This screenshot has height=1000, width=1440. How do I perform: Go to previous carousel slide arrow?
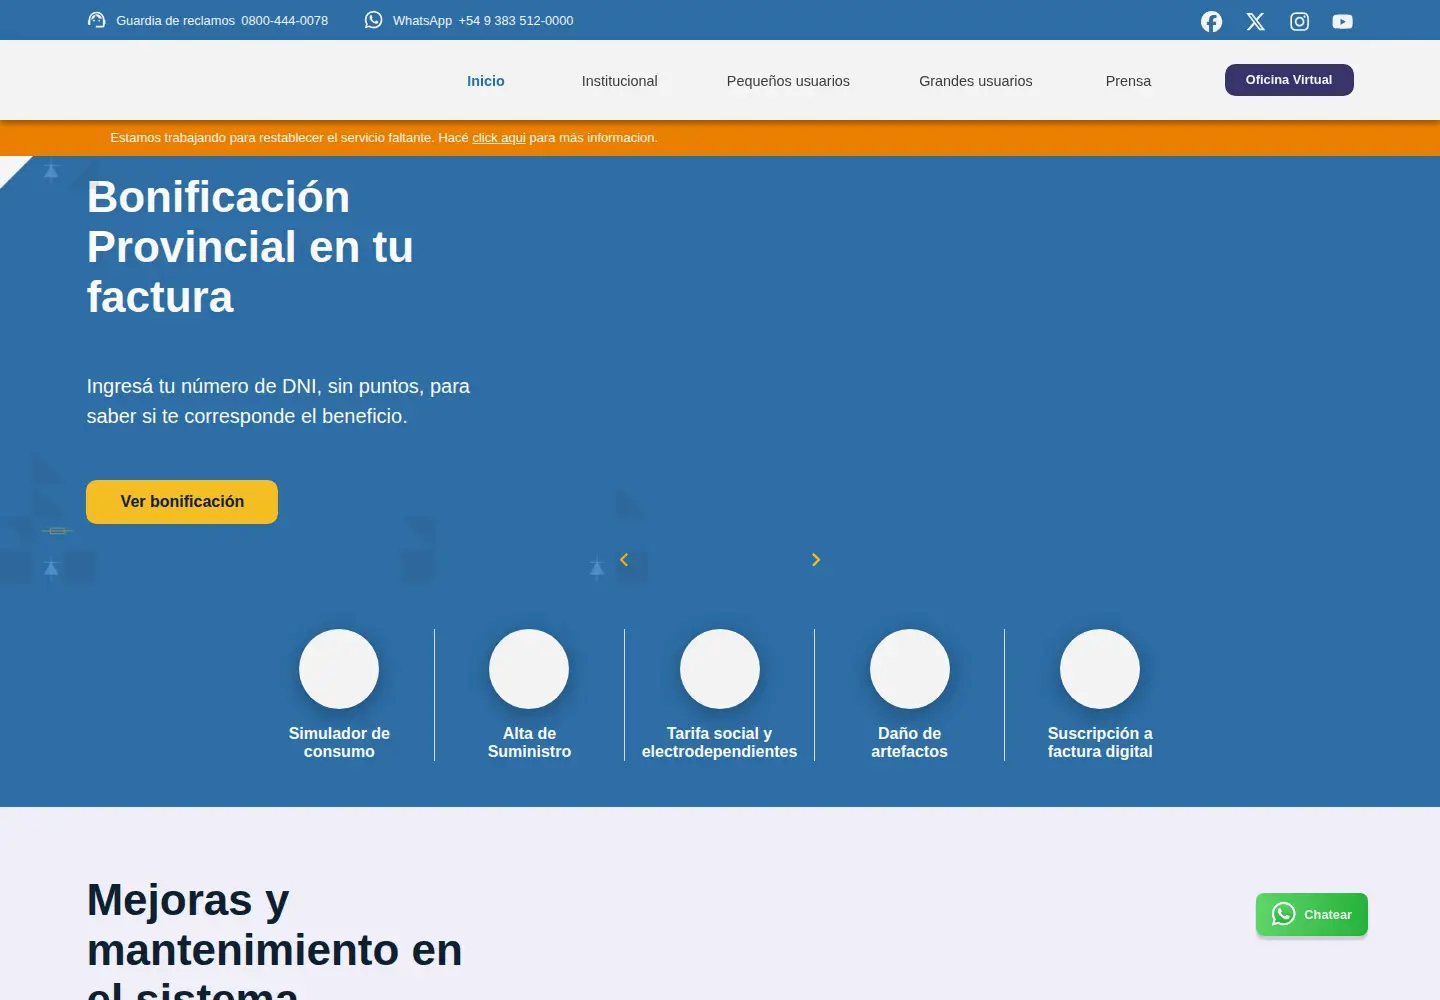(x=624, y=560)
